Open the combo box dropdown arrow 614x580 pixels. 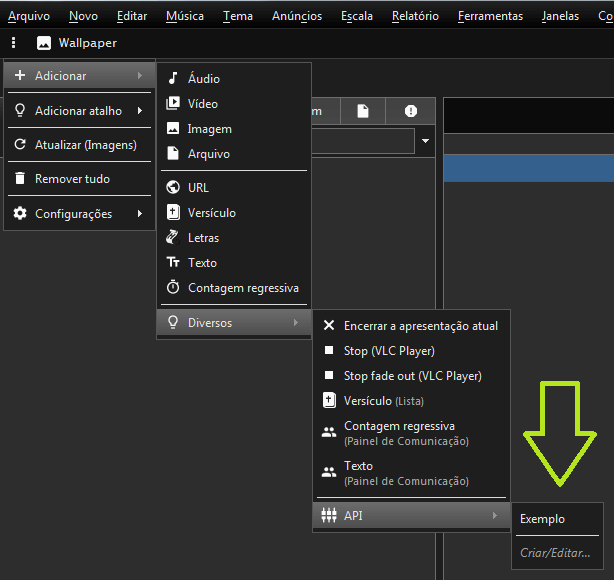click(x=425, y=141)
